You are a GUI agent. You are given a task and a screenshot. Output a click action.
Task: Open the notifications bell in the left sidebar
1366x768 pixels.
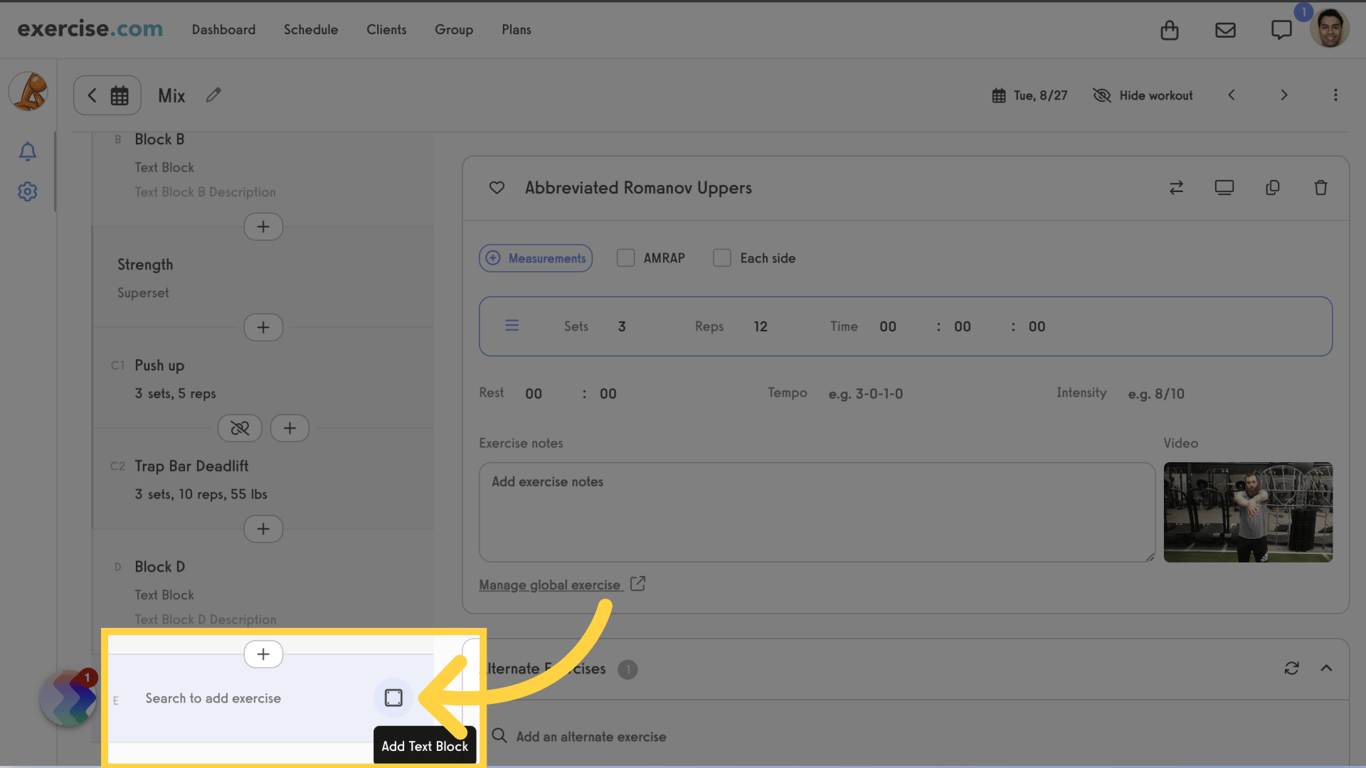tap(27, 151)
